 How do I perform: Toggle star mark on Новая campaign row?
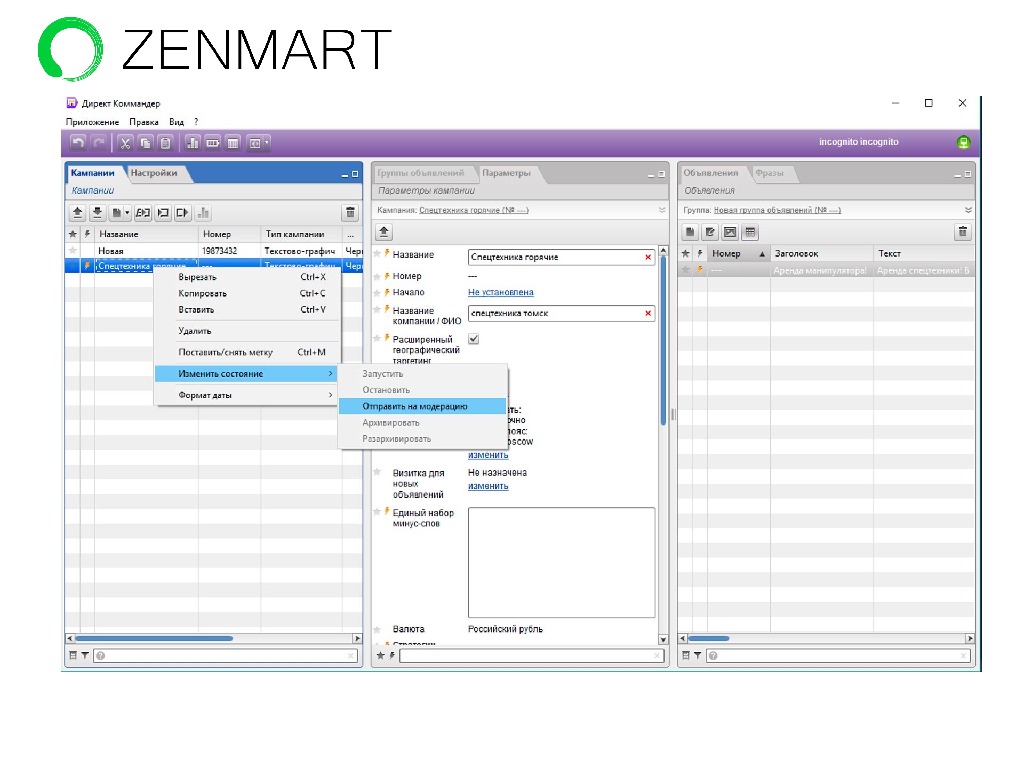click(72, 250)
